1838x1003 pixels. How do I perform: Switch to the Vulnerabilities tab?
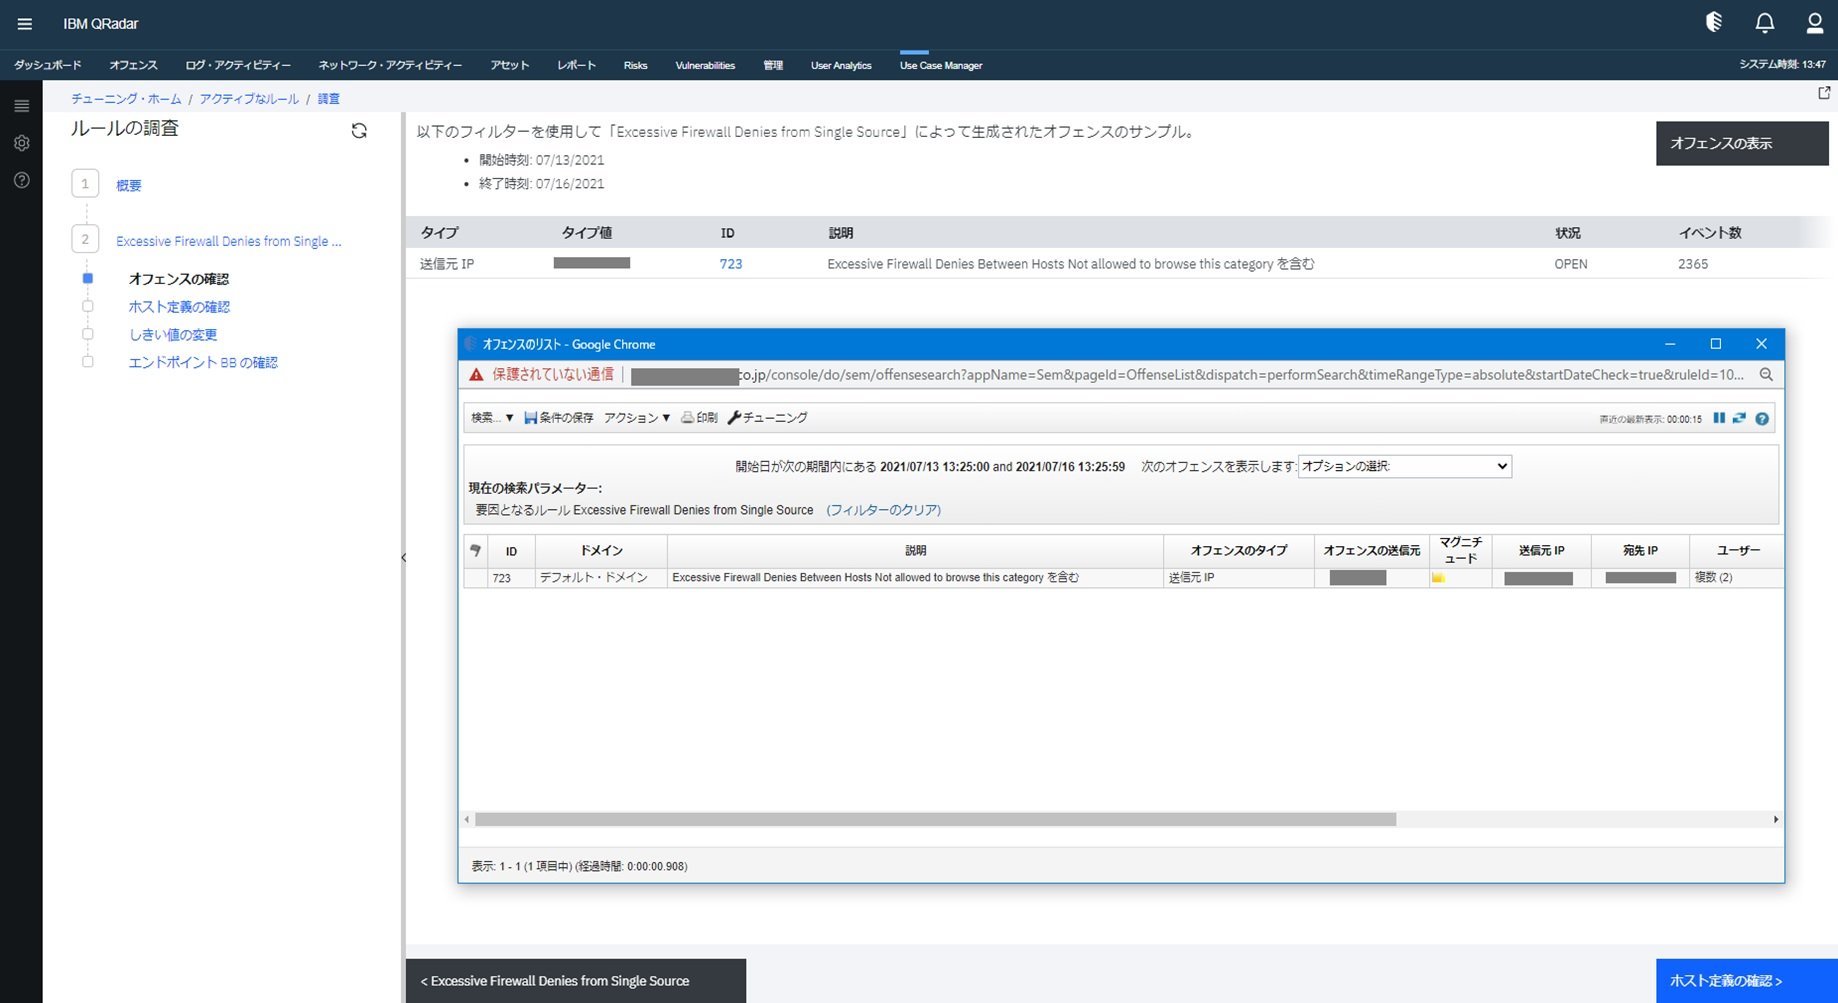pos(705,65)
